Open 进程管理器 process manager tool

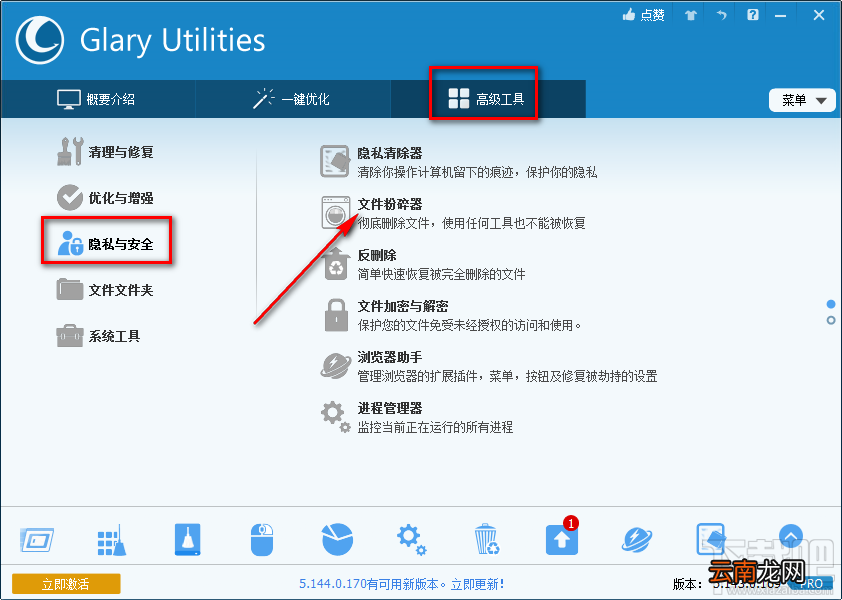[390, 408]
